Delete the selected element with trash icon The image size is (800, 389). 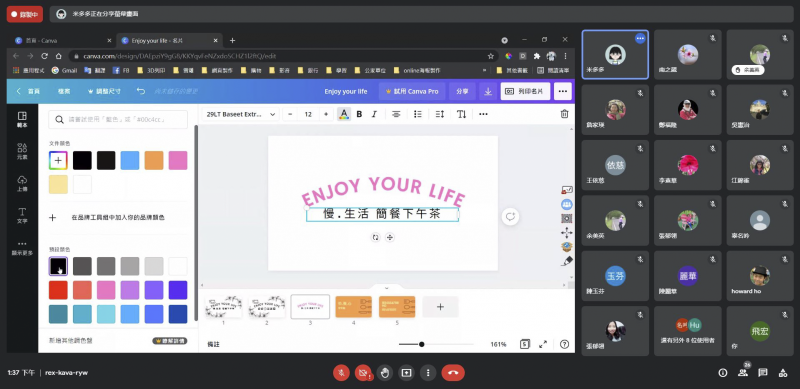pos(564,114)
